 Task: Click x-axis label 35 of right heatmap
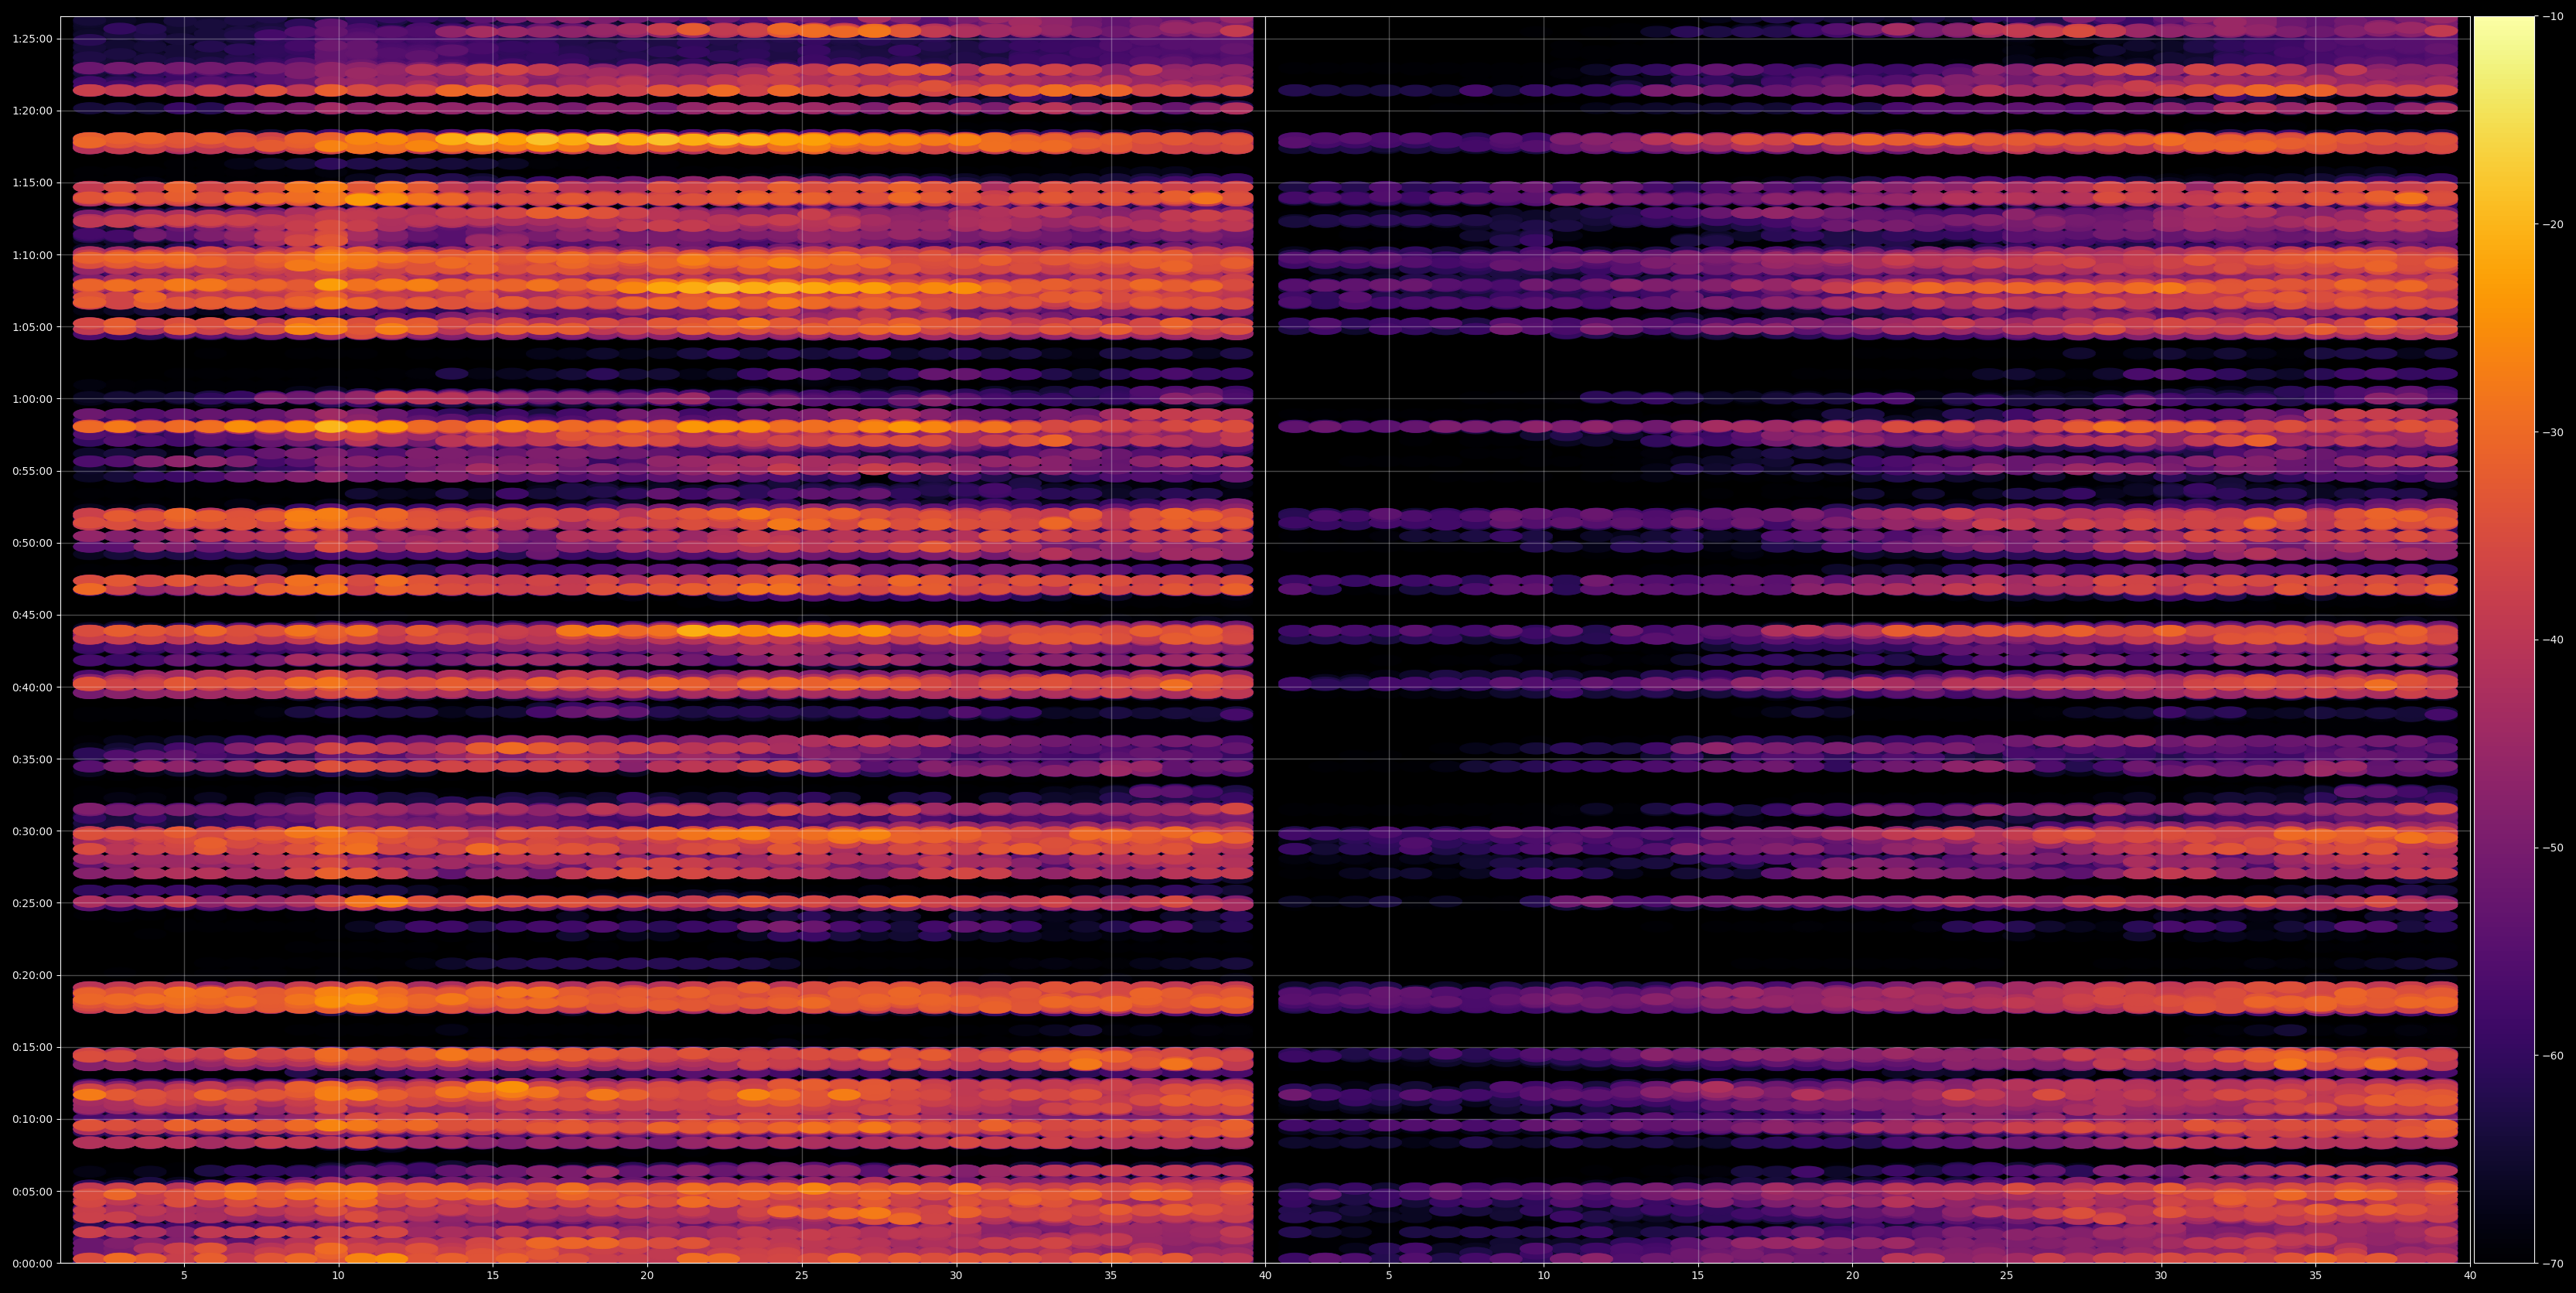point(2316,1275)
